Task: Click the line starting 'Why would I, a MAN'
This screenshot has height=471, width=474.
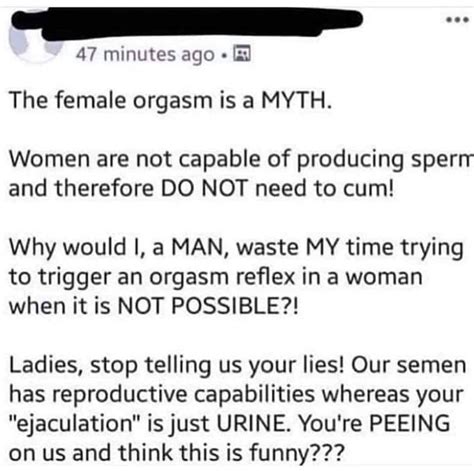Action: pos(236,248)
